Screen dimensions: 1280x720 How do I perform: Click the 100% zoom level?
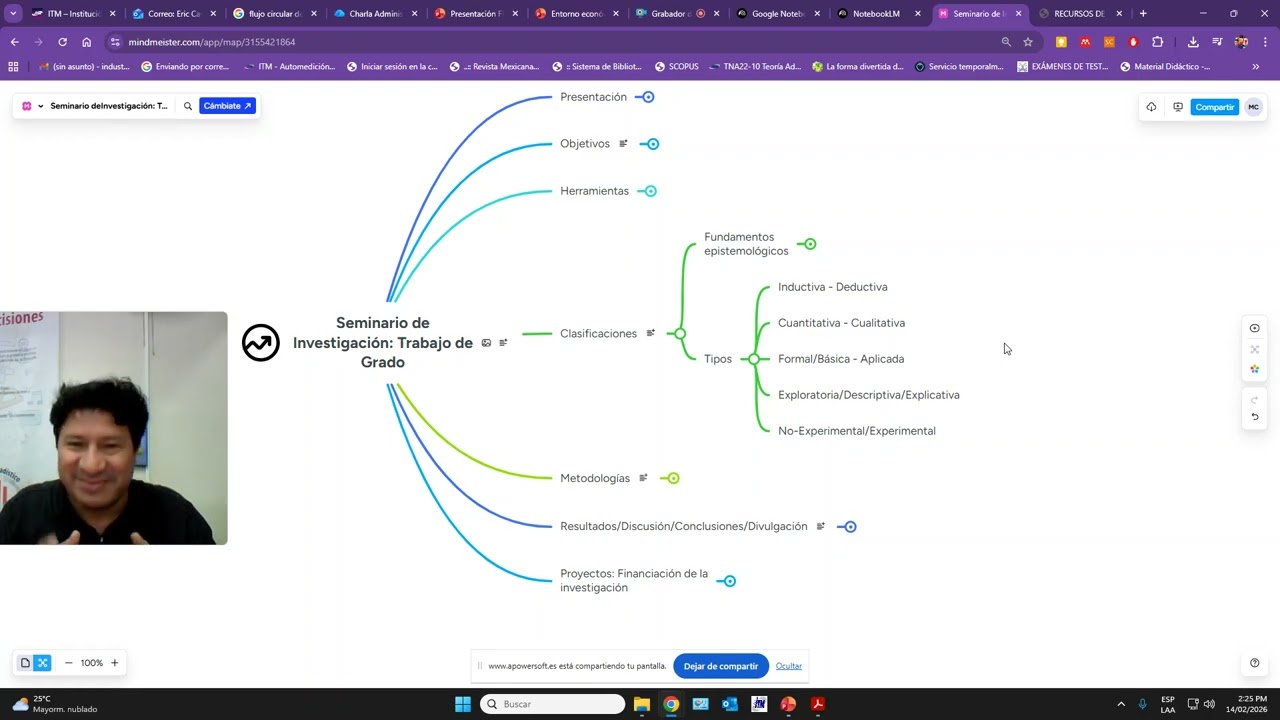click(x=91, y=663)
